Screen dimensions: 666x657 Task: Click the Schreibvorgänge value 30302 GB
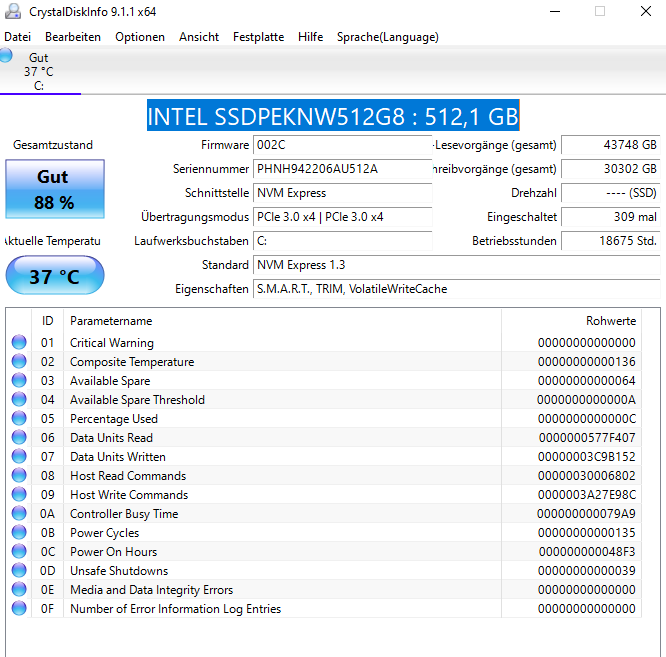point(610,169)
